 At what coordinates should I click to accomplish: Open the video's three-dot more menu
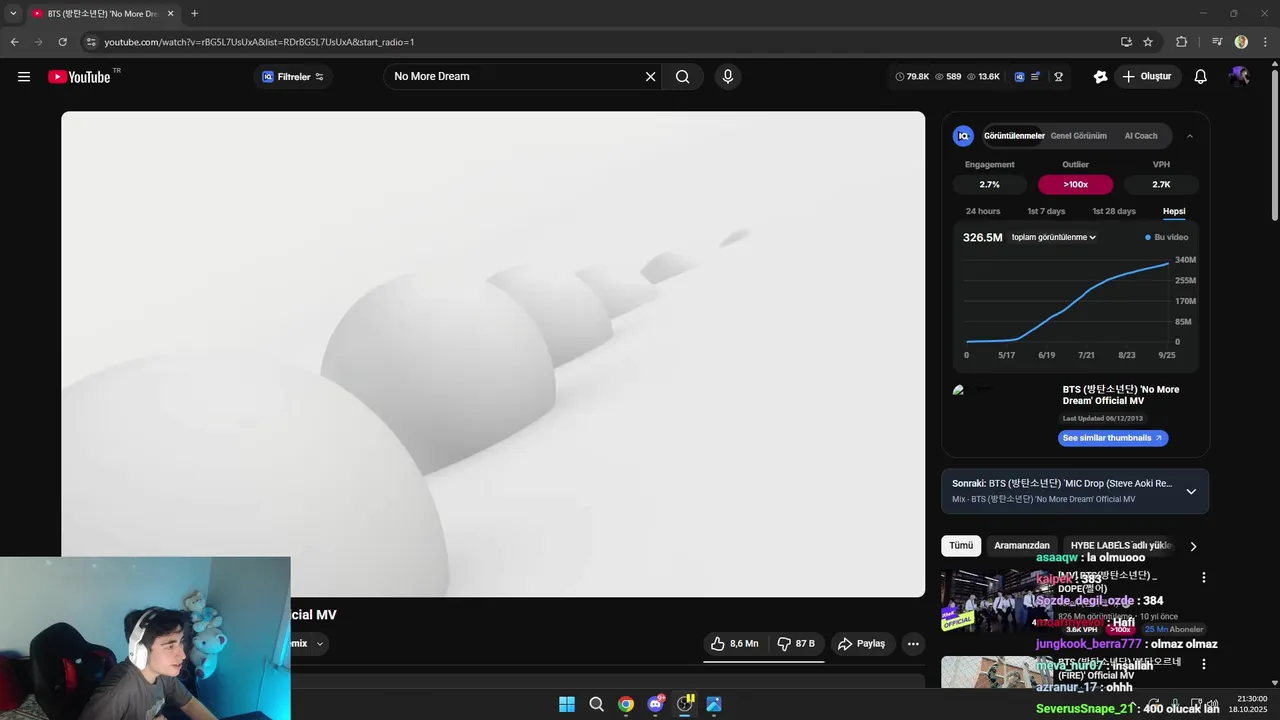pyautogui.click(x=913, y=644)
